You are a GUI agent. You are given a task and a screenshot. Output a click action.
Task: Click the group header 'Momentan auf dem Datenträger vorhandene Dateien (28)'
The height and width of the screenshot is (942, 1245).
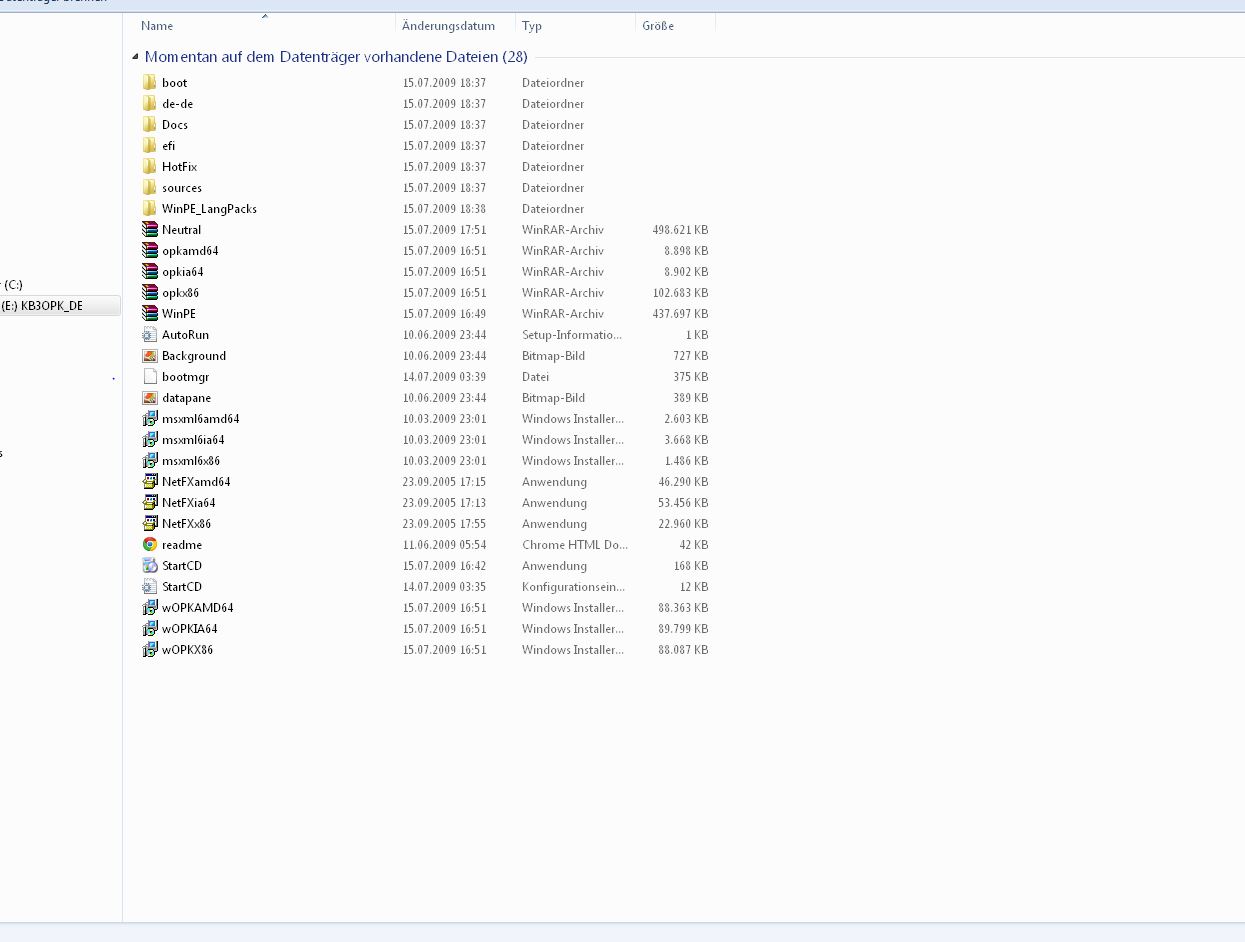[x=336, y=57]
